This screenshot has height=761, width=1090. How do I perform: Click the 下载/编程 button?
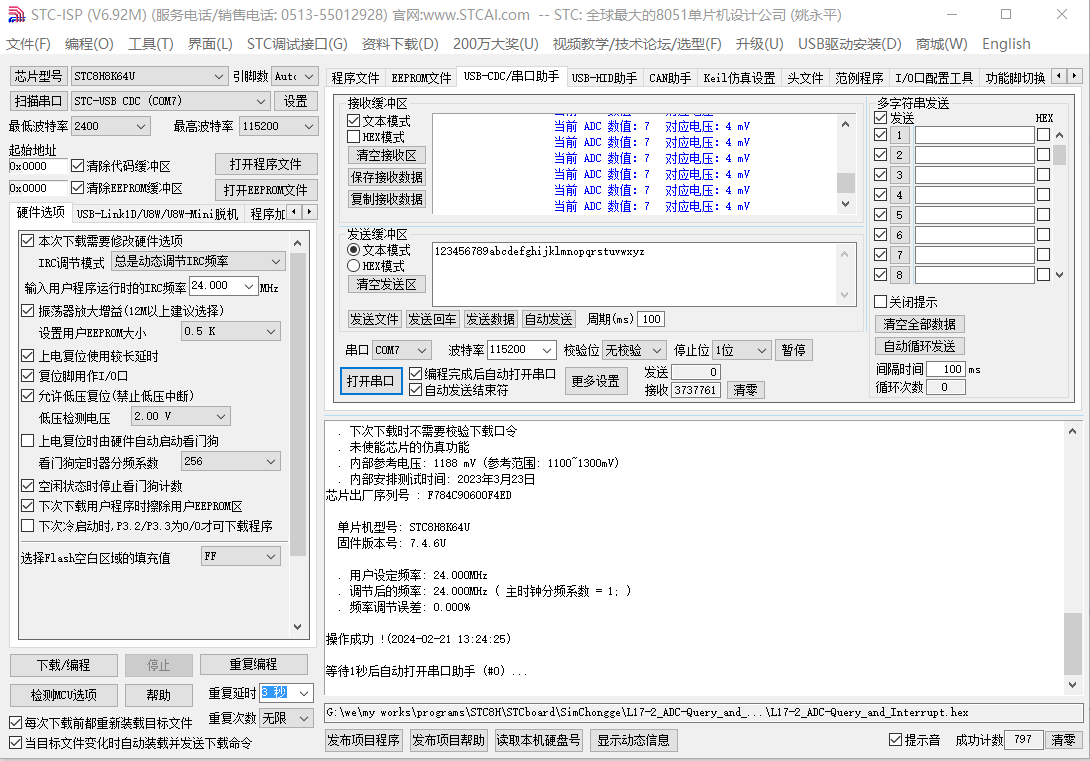[x=63, y=665]
